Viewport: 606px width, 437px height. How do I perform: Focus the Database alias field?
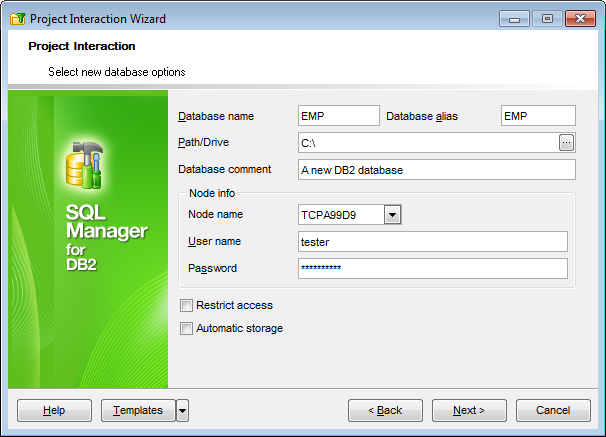coord(538,116)
